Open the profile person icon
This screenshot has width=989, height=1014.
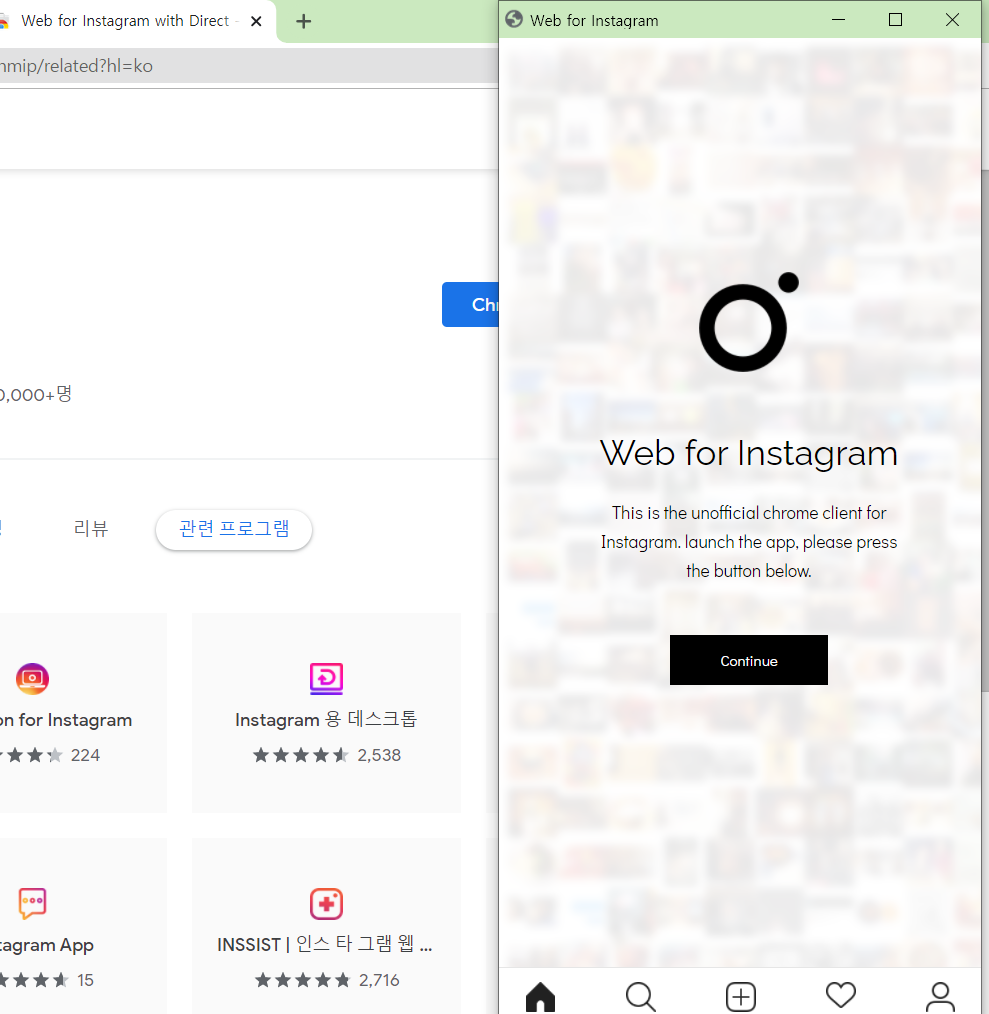pyautogui.click(x=940, y=997)
